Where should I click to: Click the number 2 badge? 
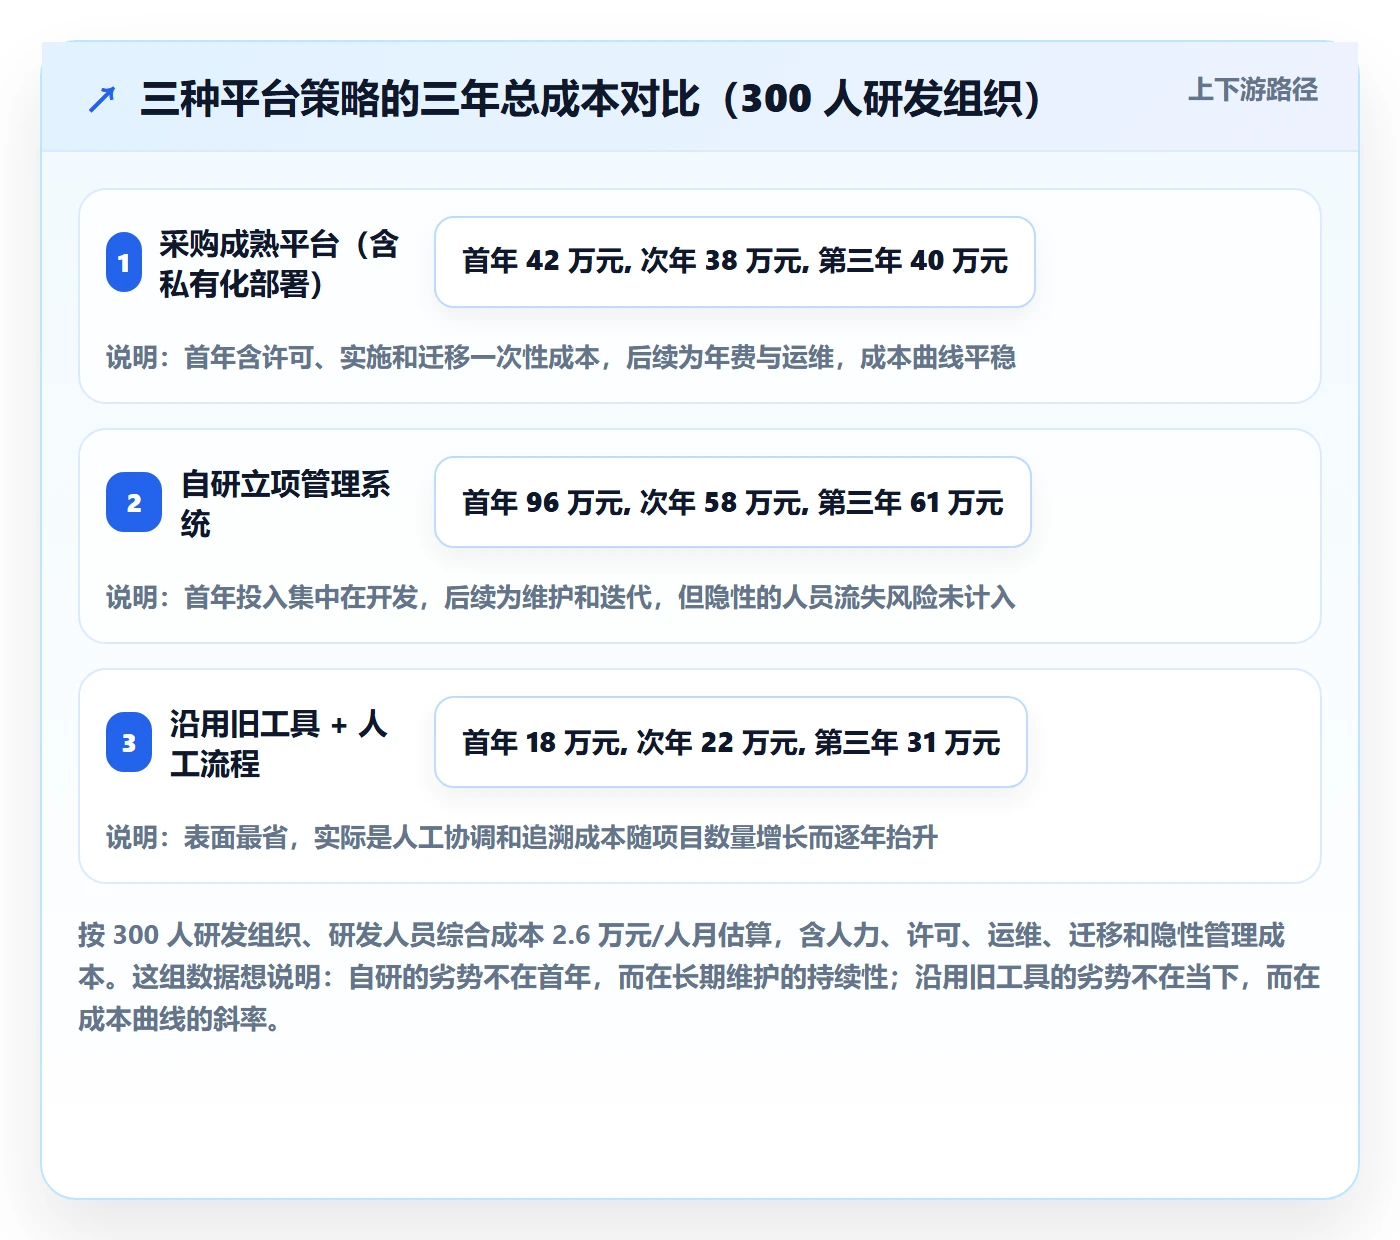134,502
